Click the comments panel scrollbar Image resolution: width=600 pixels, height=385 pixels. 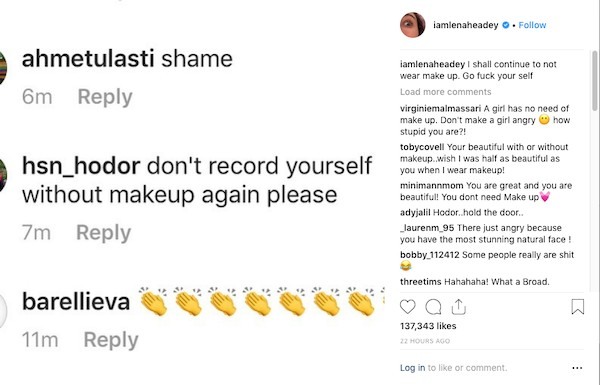pyautogui.click(x=595, y=77)
